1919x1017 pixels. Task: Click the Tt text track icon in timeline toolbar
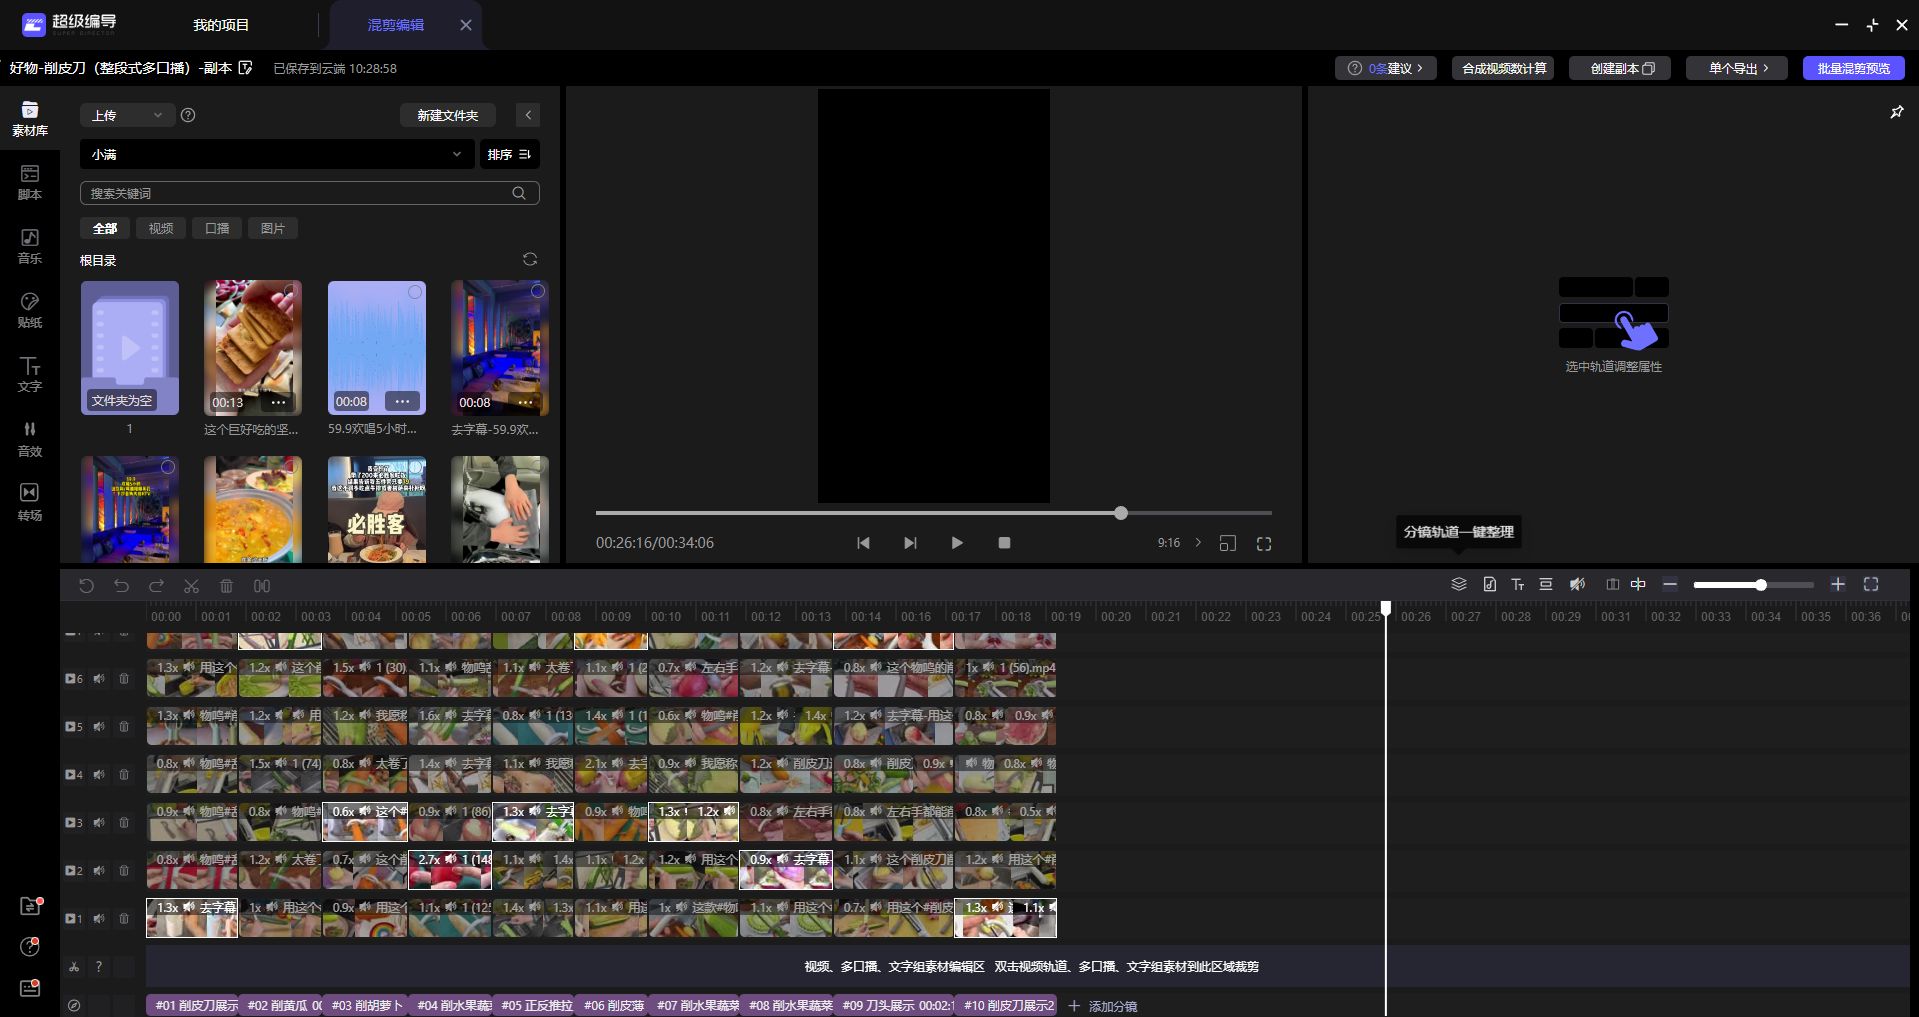pyautogui.click(x=1517, y=584)
